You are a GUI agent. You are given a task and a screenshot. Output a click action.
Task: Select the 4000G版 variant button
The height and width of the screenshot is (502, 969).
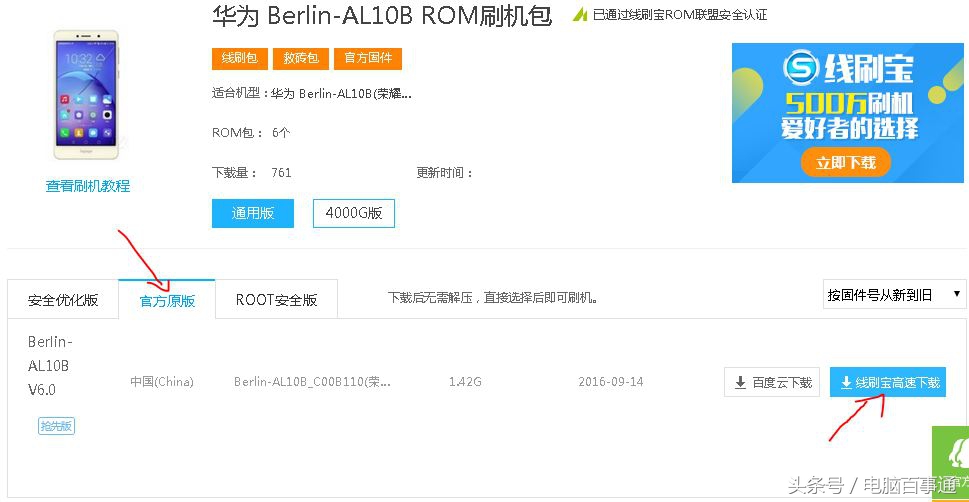(x=353, y=213)
